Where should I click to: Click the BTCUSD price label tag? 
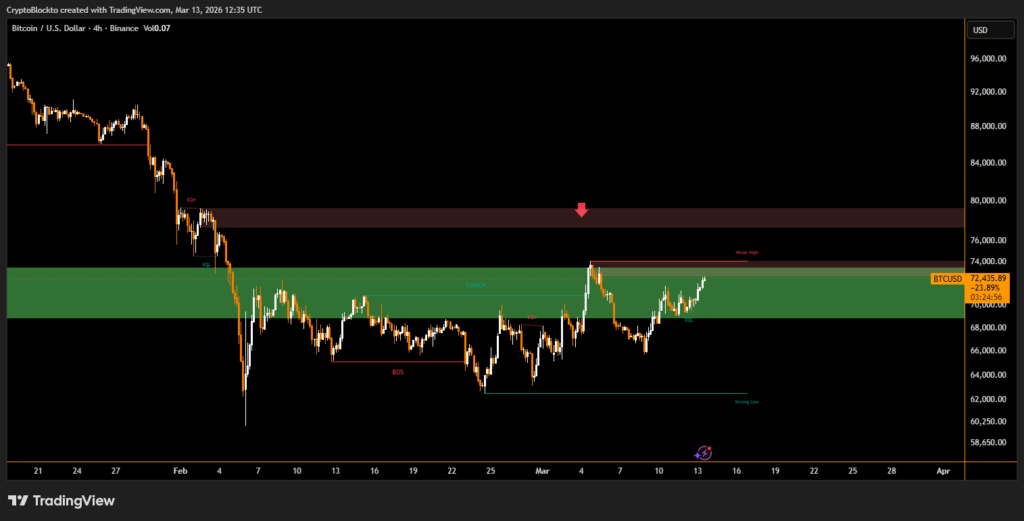(946, 278)
